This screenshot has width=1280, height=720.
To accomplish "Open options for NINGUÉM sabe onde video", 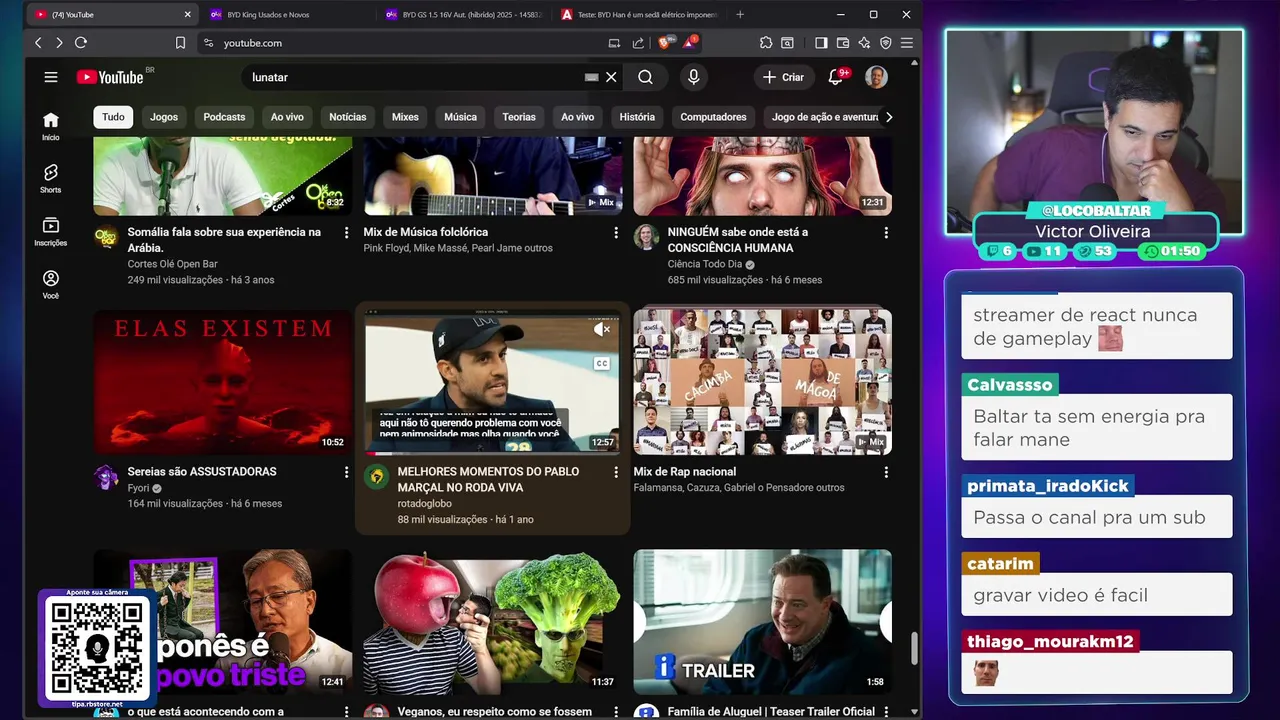I will 886,232.
